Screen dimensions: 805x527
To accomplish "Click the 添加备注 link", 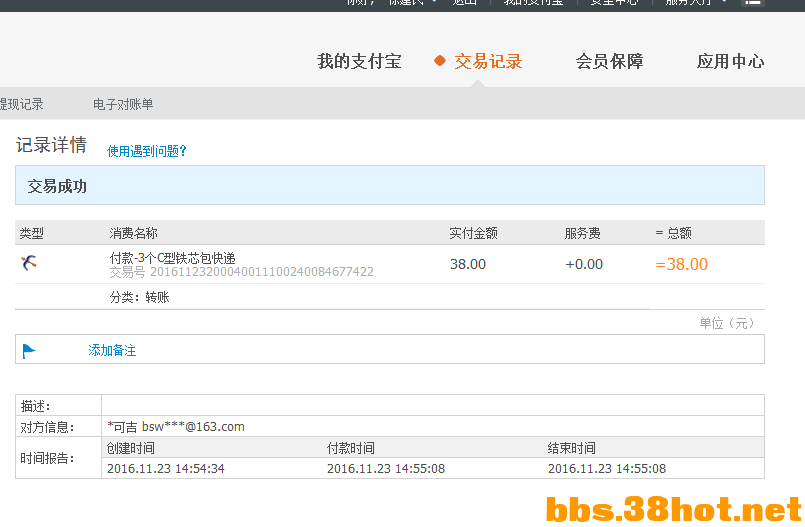I will (112, 350).
